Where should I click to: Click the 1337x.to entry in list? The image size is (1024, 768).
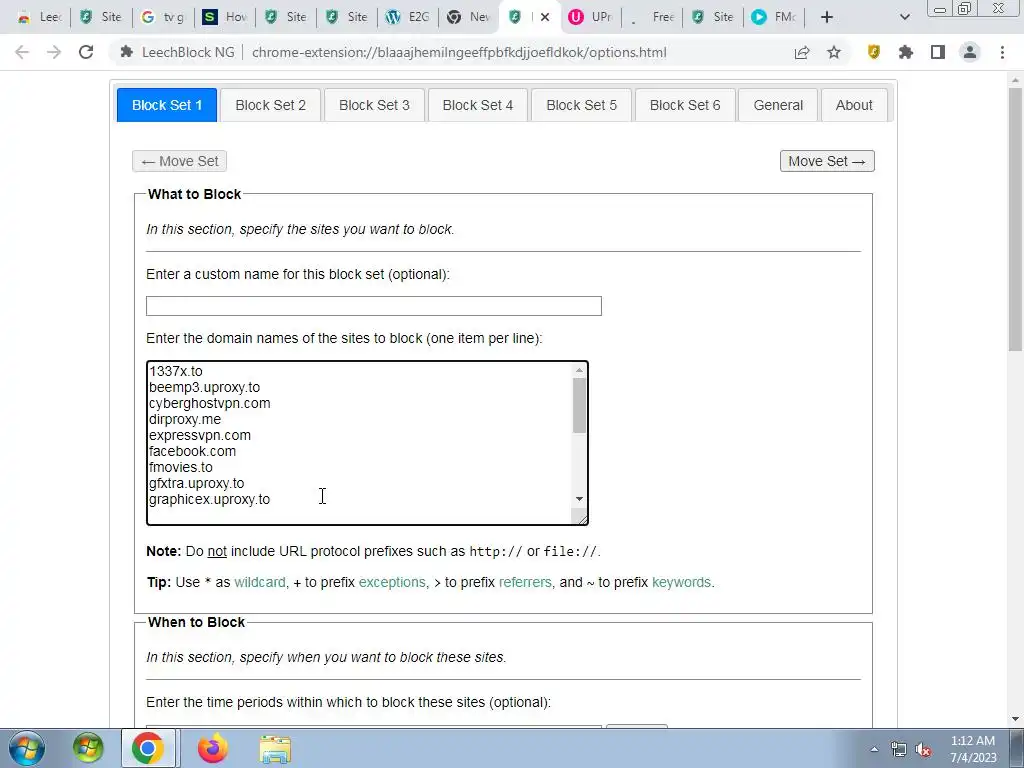click(x=176, y=371)
